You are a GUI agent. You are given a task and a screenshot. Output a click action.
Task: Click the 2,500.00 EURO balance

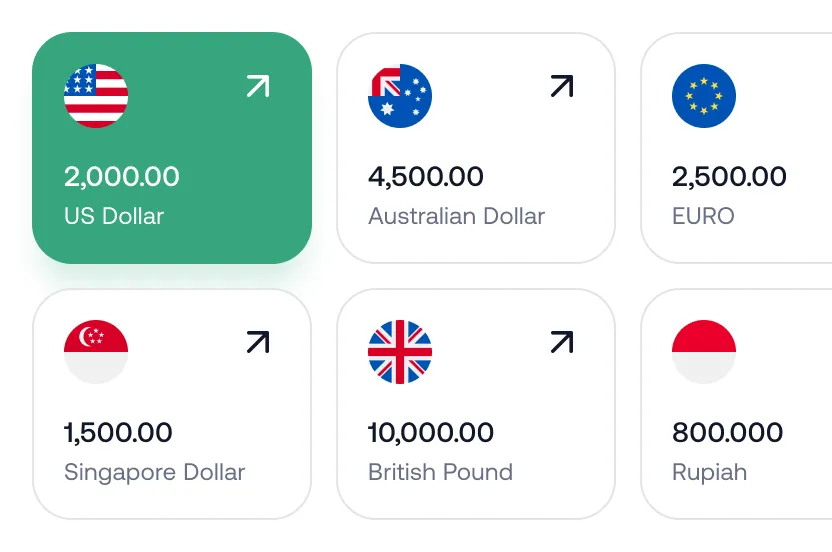click(729, 177)
